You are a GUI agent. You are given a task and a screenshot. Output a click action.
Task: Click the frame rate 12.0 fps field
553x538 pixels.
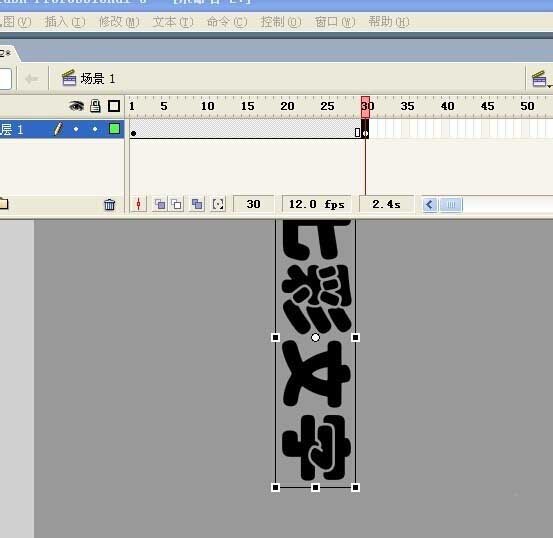point(316,204)
